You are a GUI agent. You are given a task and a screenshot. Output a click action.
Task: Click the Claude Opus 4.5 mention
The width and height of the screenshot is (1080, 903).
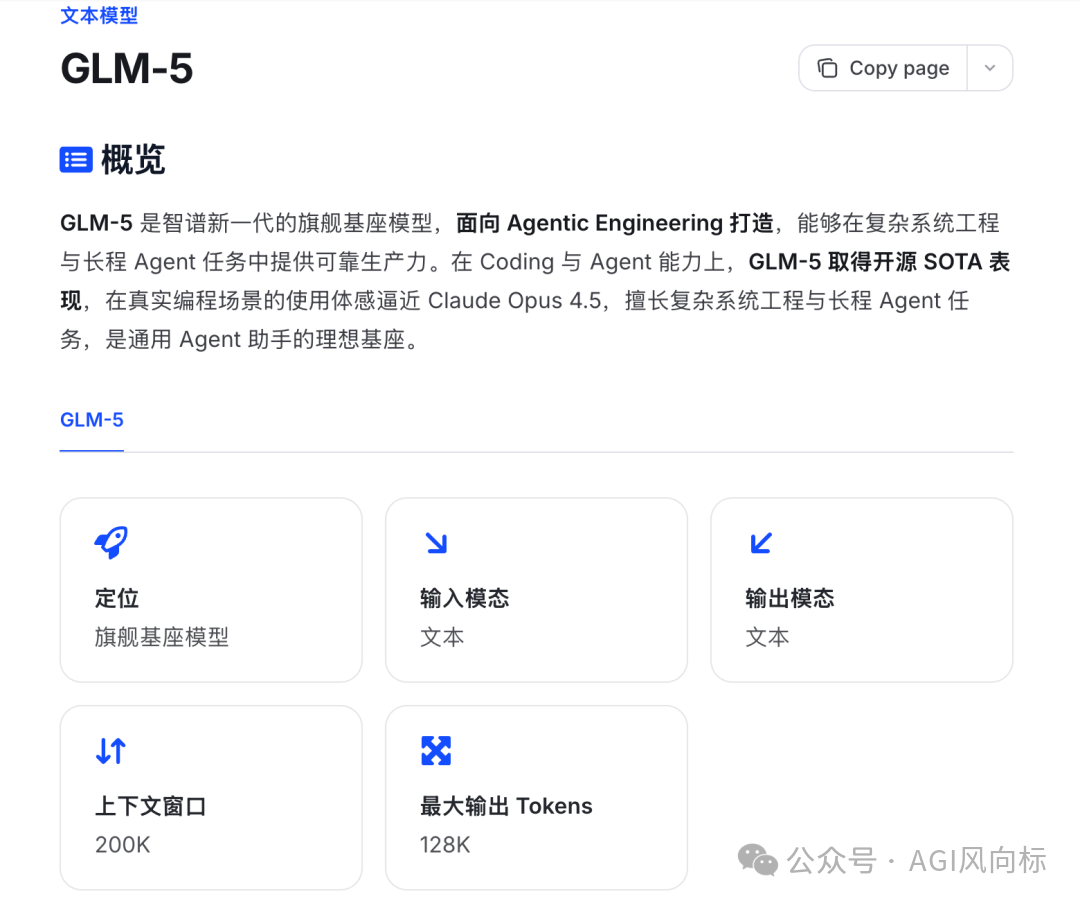(x=515, y=301)
